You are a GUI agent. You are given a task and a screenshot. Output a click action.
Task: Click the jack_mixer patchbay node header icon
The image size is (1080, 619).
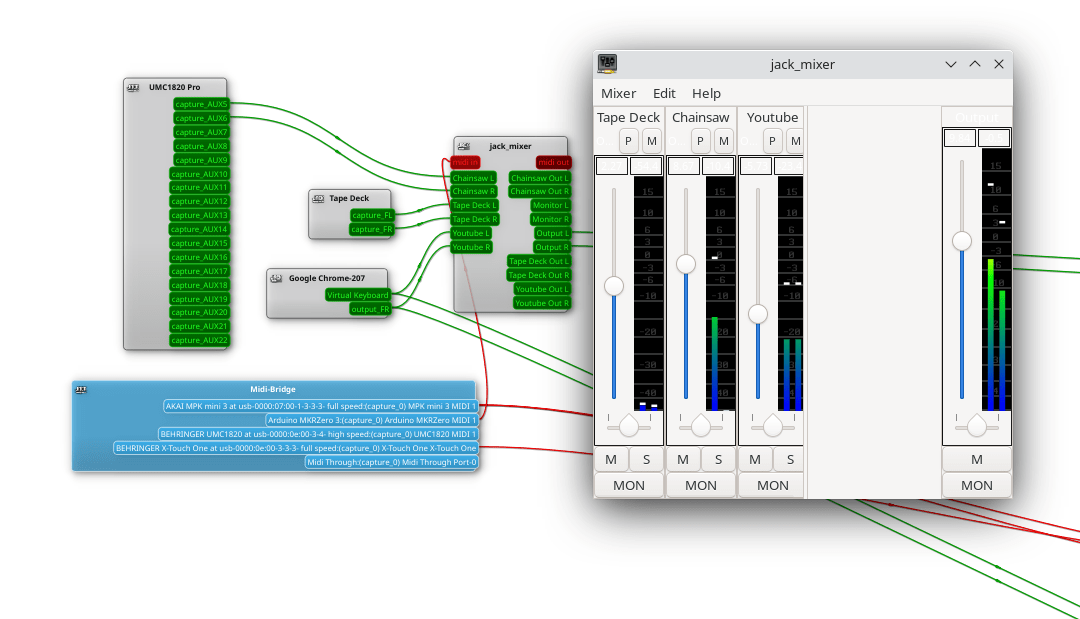[463, 144]
